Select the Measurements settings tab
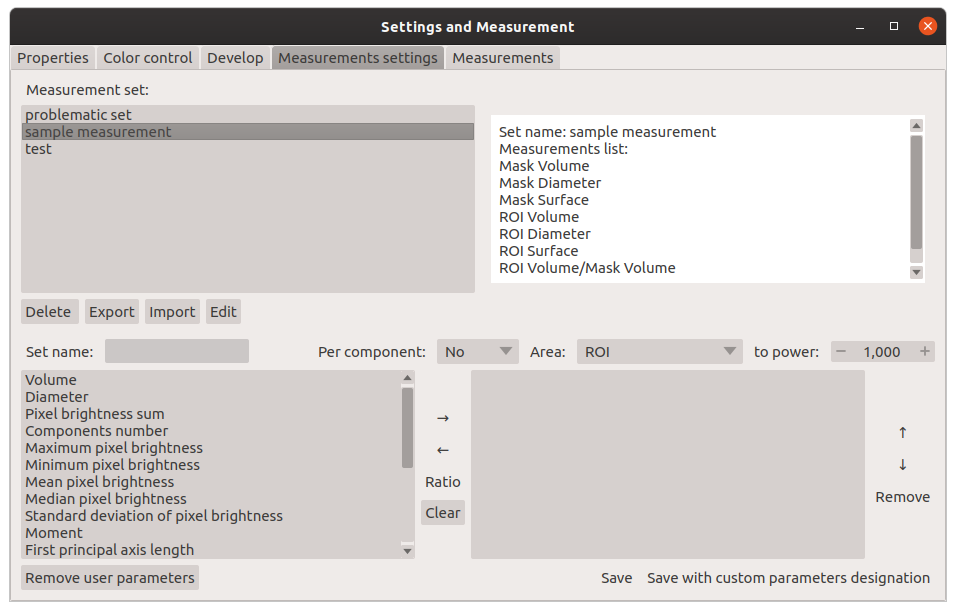 point(358,58)
